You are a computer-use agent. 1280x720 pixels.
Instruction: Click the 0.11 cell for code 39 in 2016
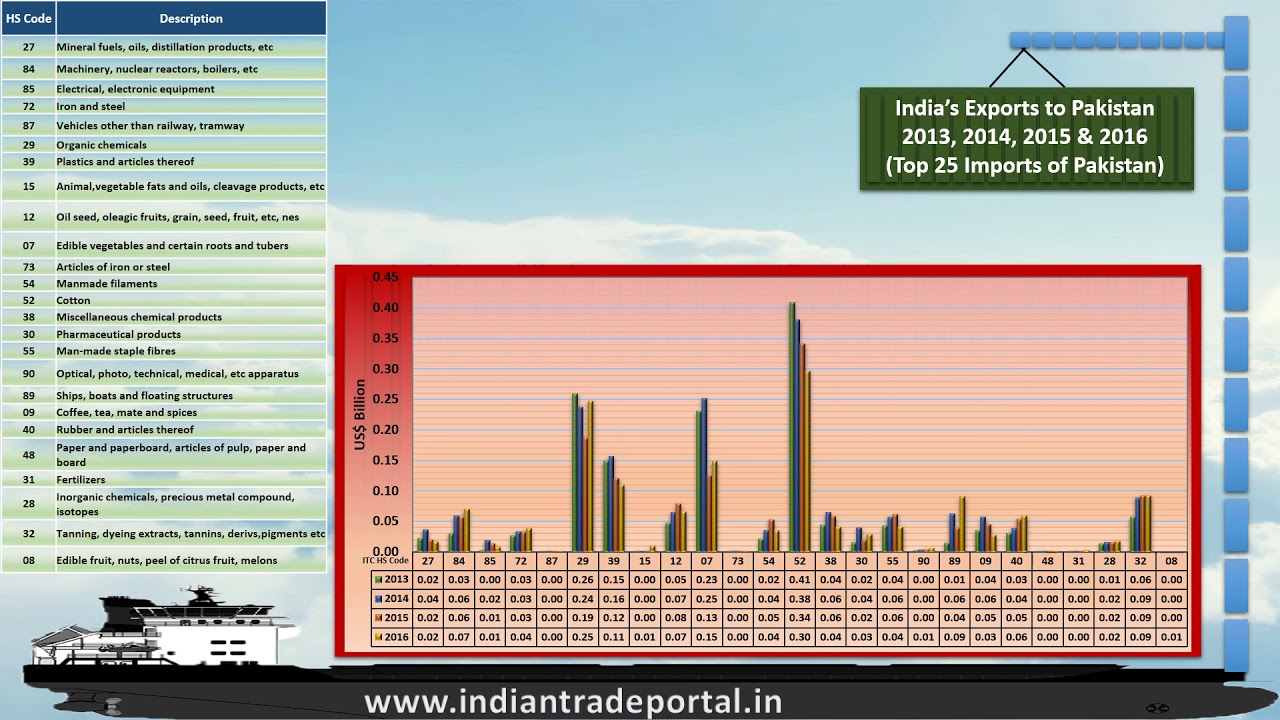point(614,637)
